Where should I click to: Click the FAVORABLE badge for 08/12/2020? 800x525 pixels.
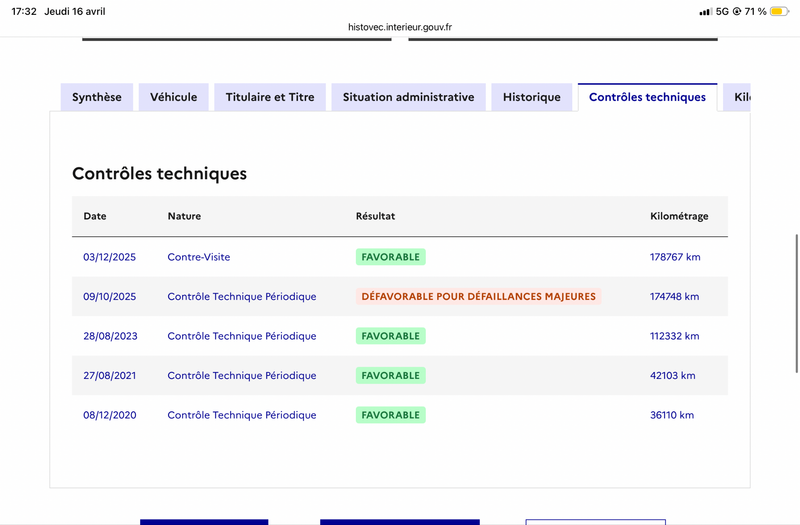(391, 415)
